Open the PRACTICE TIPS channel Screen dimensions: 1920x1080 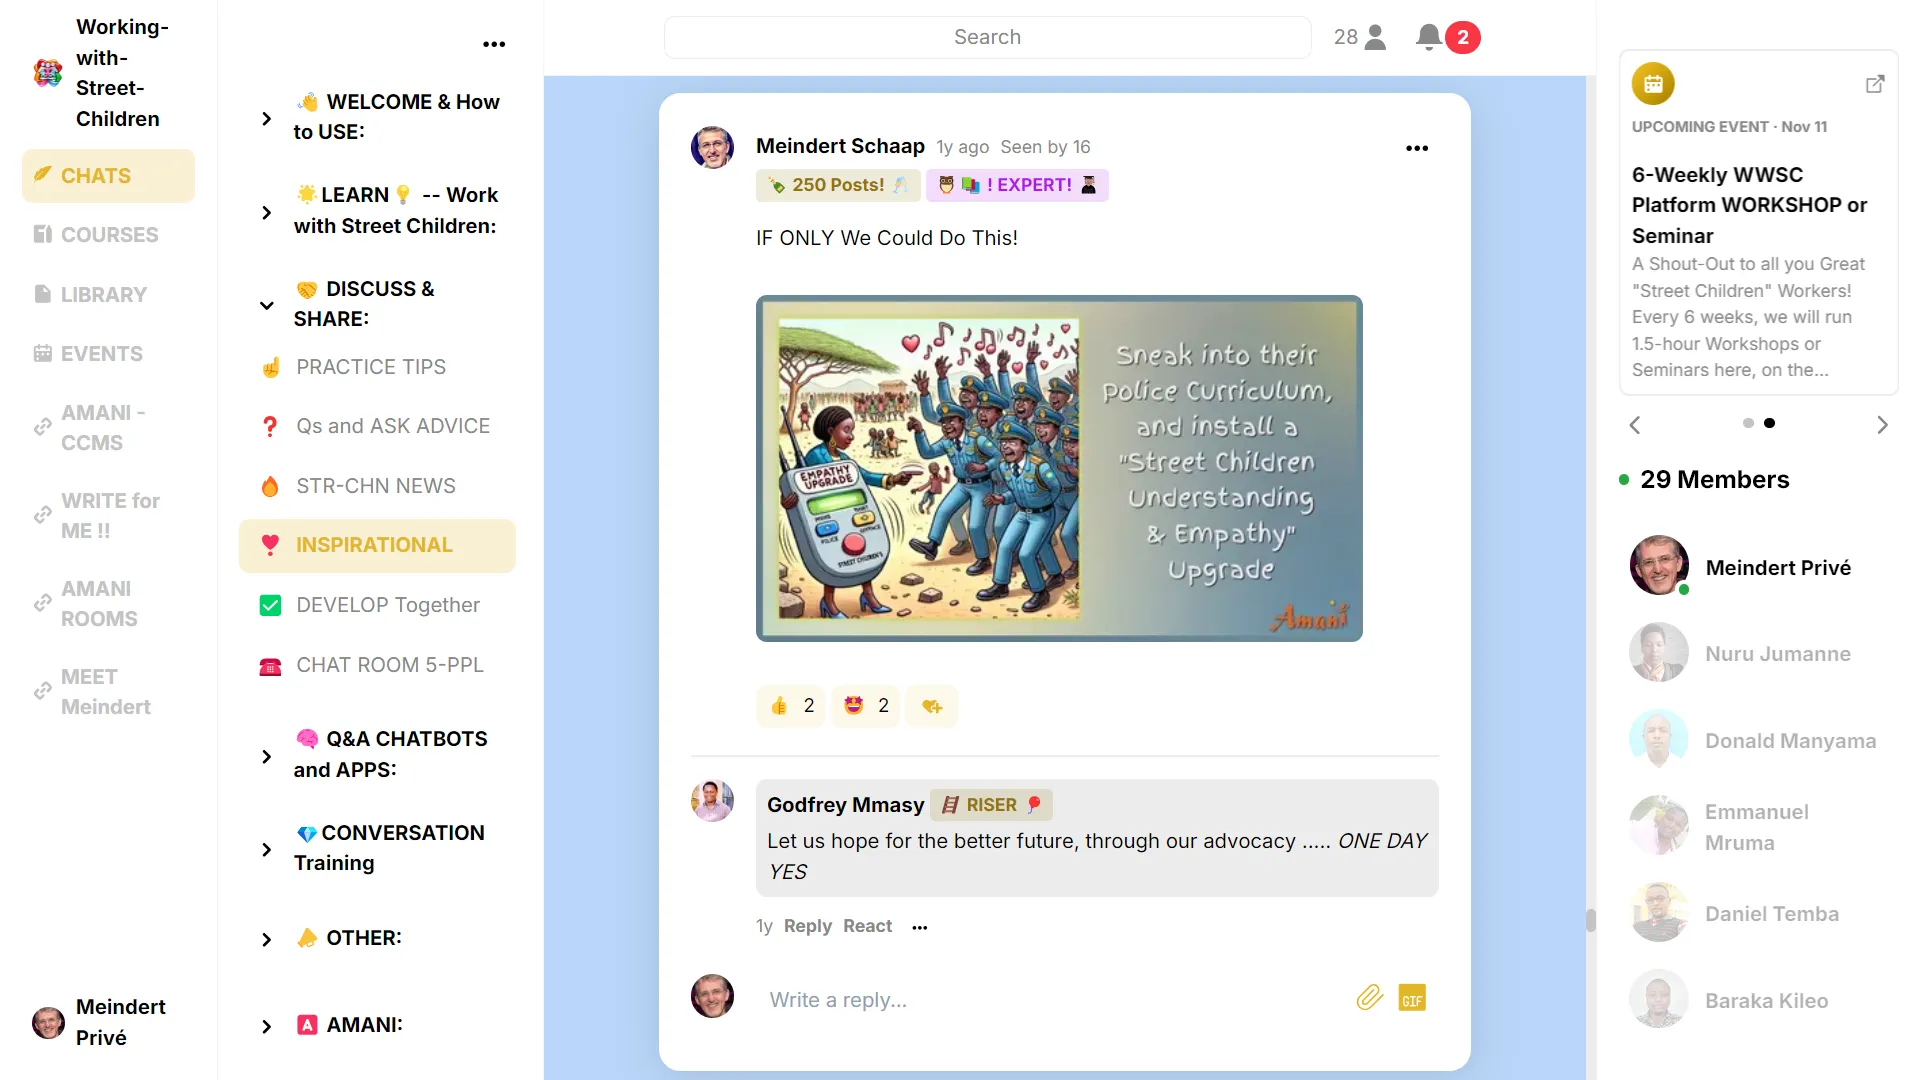(x=371, y=367)
